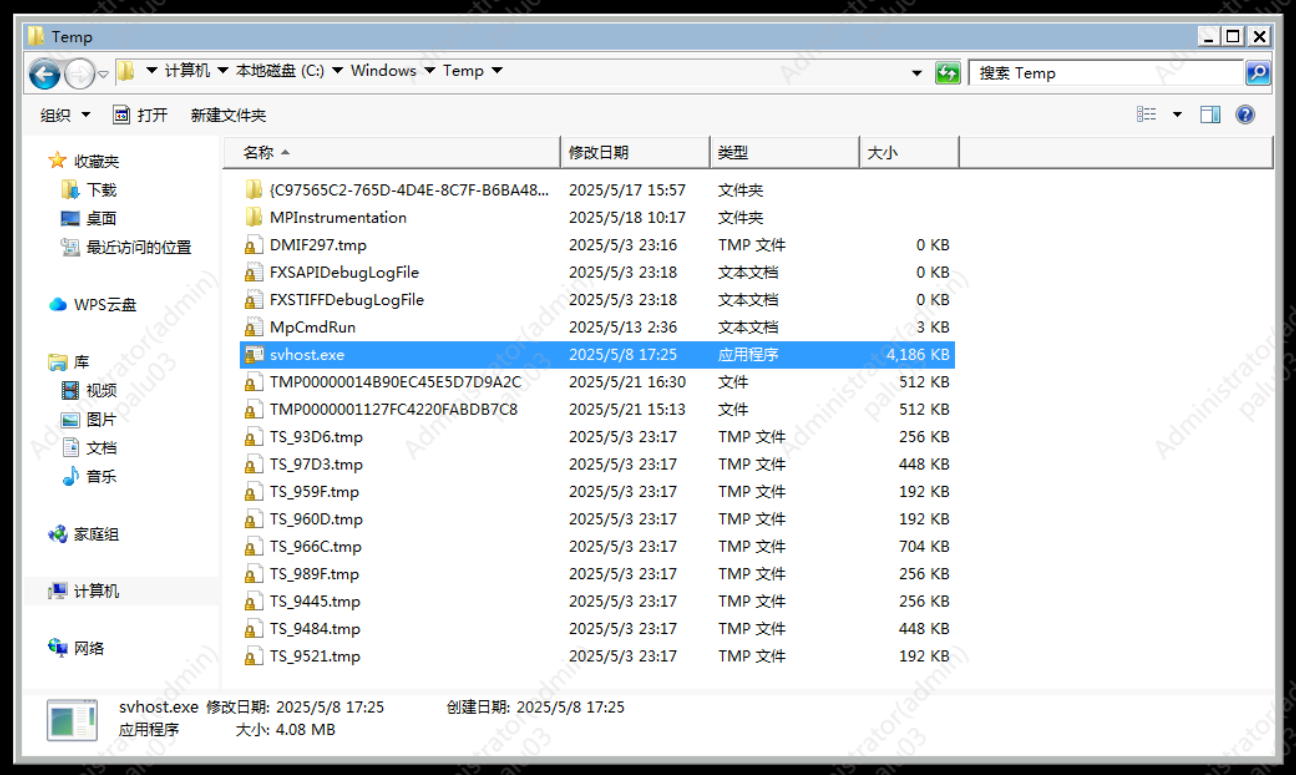Click the search magnifier icon
The image size is (1296, 775).
(1257, 73)
